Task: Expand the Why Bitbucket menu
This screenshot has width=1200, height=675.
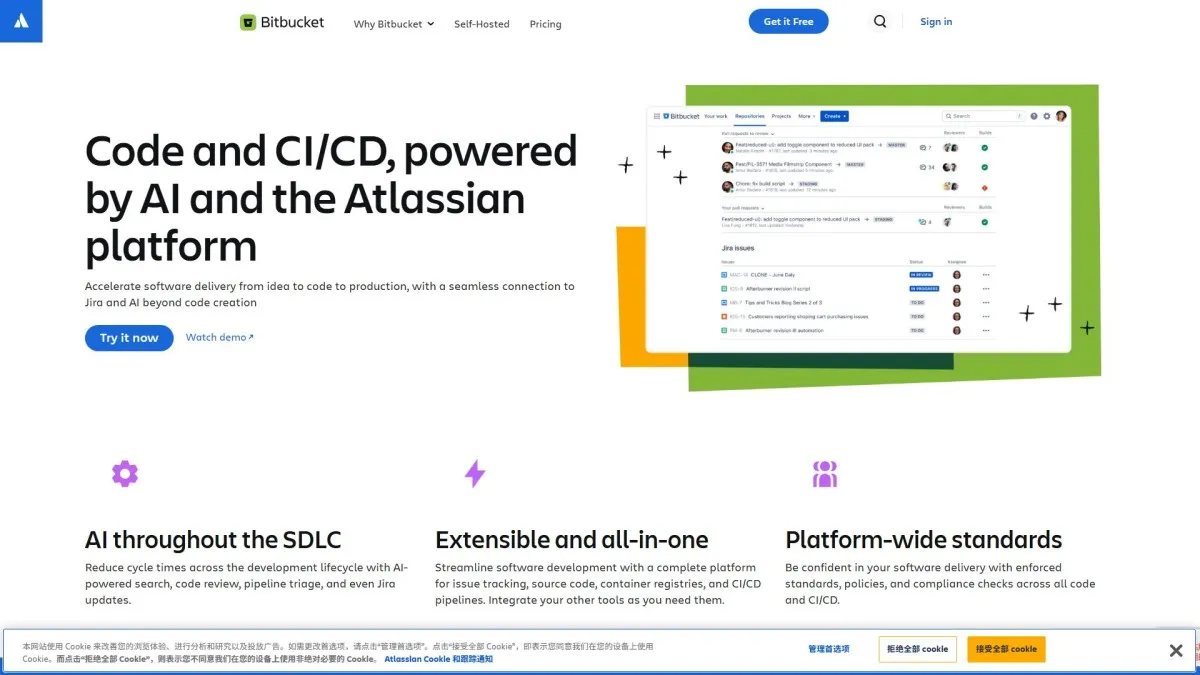Action: 394,24
